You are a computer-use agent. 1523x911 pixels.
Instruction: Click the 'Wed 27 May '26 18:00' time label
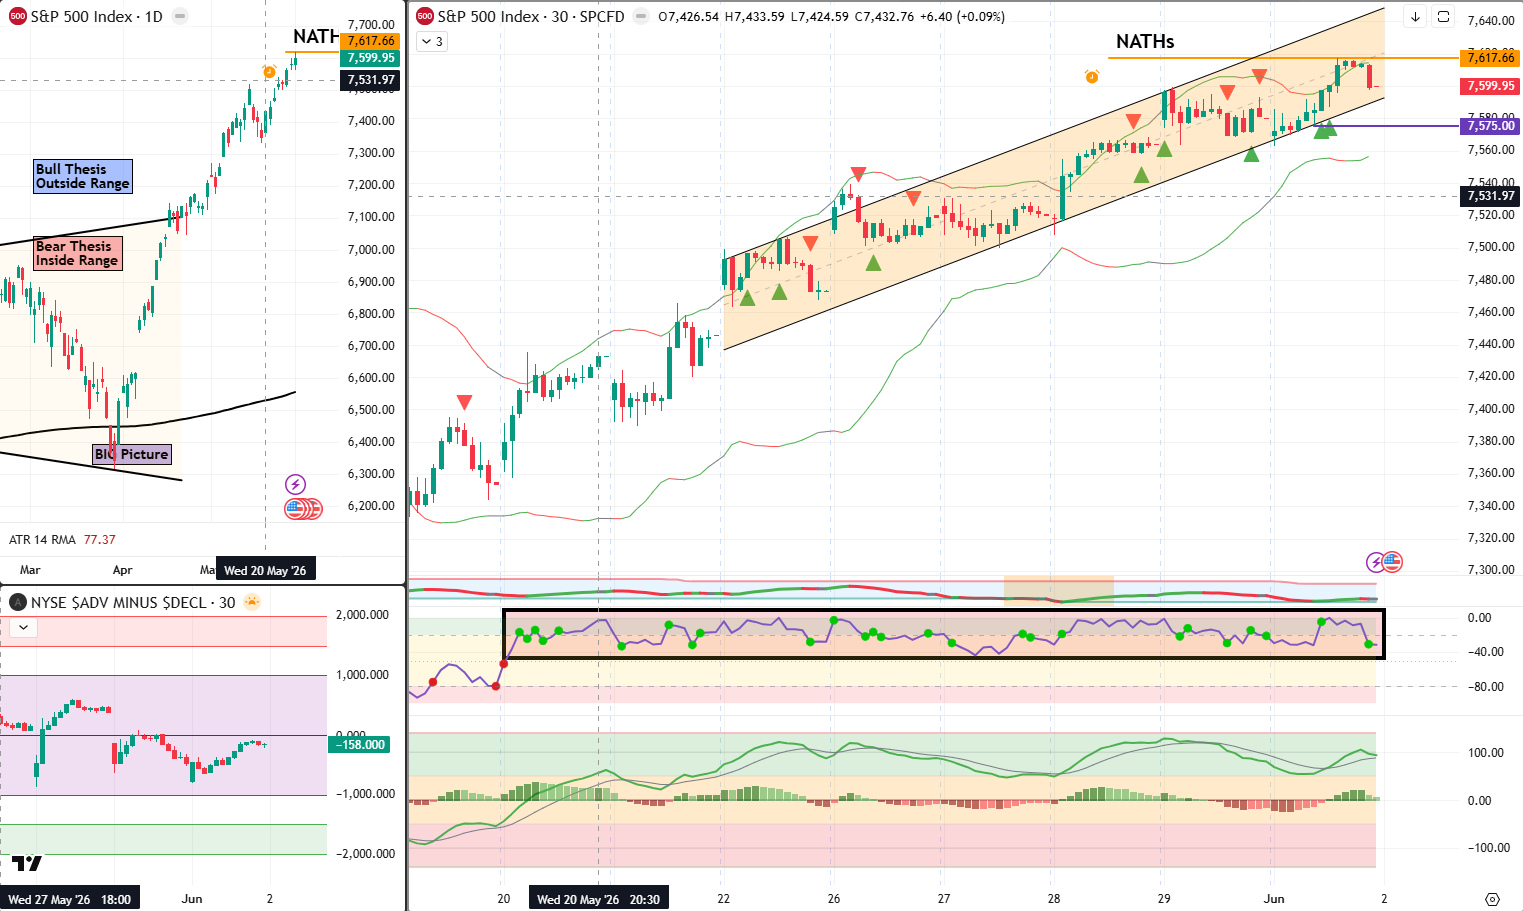pos(70,900)
